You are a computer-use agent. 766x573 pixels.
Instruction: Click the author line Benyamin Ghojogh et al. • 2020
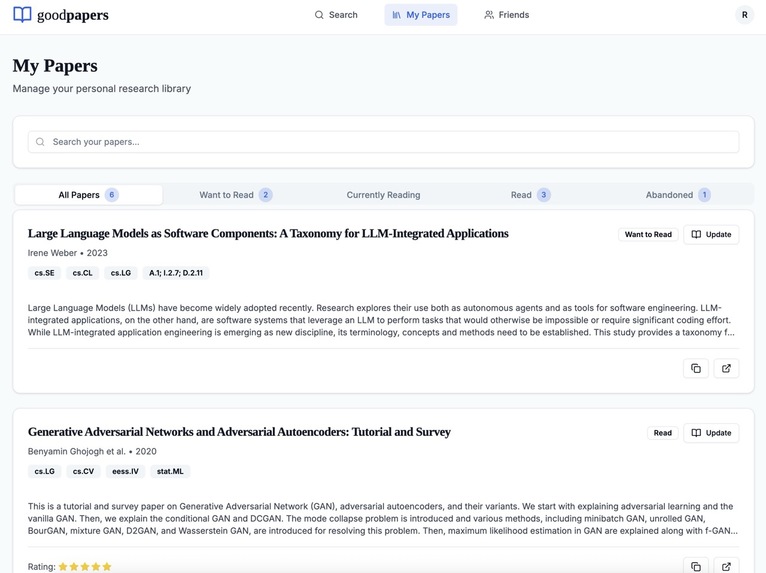point(92,451)
